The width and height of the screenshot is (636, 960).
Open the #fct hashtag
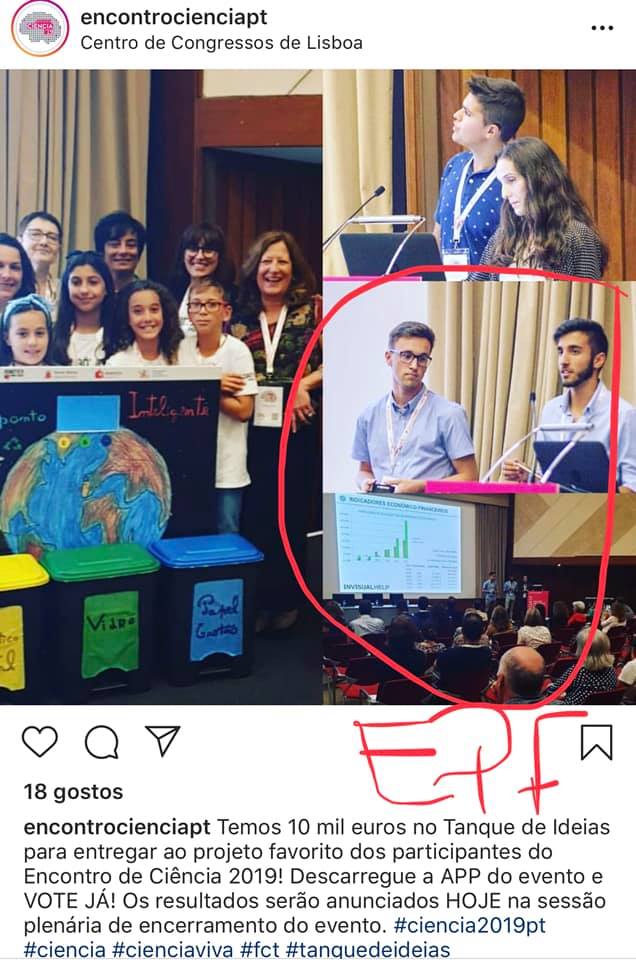click(260, 949)
